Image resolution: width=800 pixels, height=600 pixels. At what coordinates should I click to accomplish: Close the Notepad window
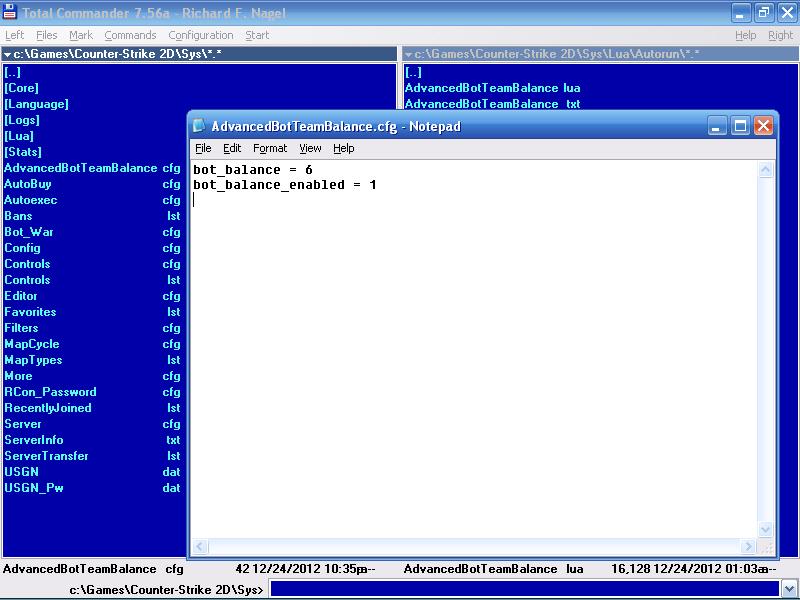(x=763, y=126)
